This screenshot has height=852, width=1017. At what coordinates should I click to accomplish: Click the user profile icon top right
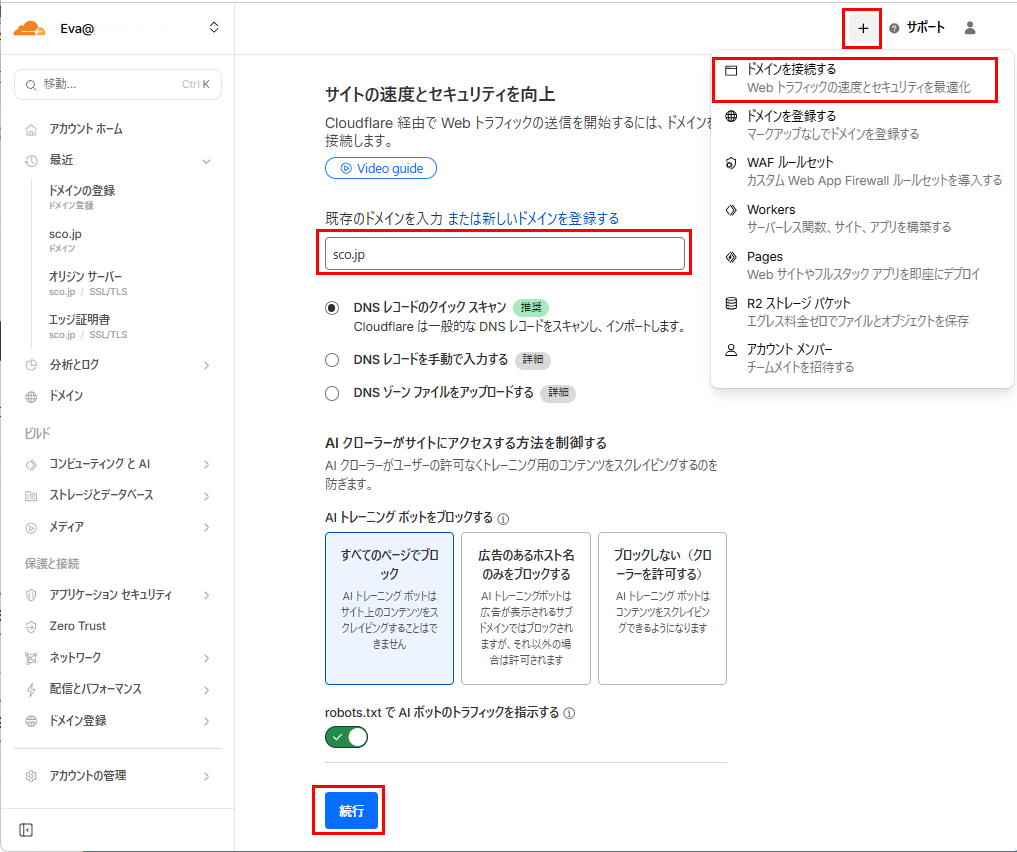(968, 28)
